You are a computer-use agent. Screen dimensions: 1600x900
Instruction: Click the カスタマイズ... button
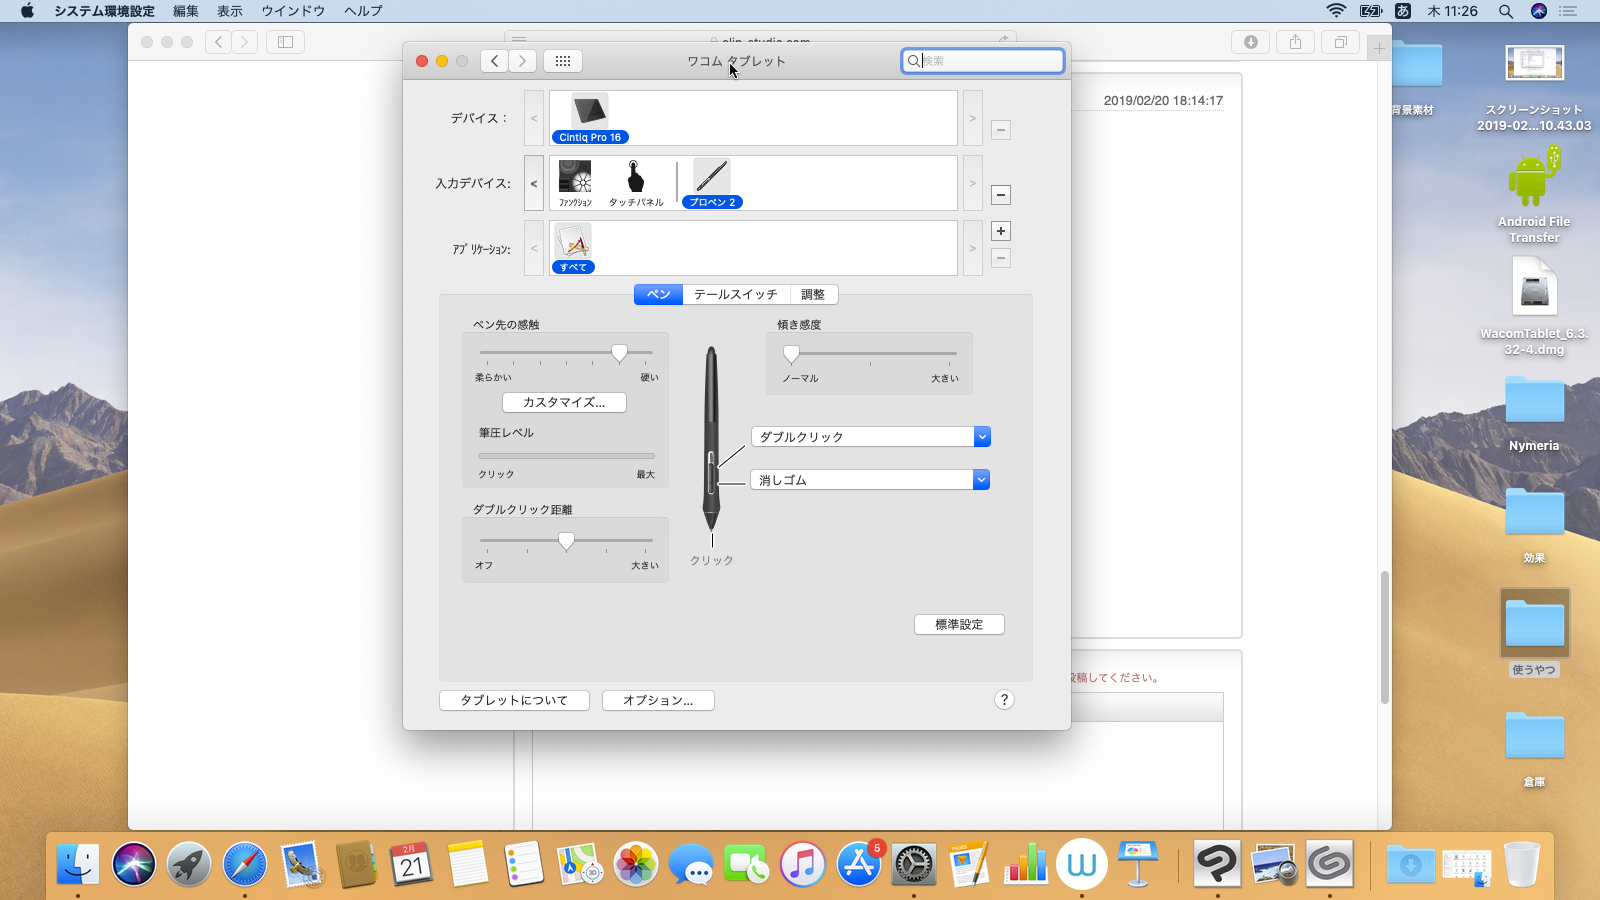(x=564, y=402)
